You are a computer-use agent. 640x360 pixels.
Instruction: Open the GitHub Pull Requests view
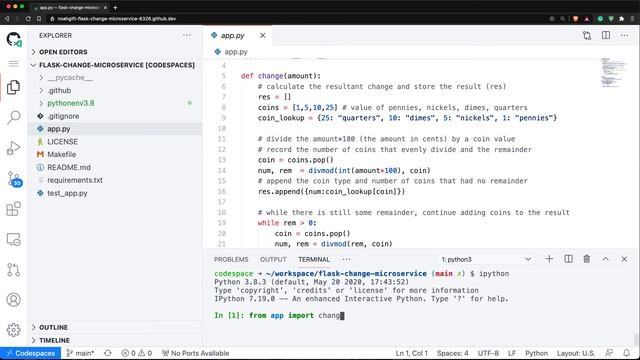(x=13, y=269)
